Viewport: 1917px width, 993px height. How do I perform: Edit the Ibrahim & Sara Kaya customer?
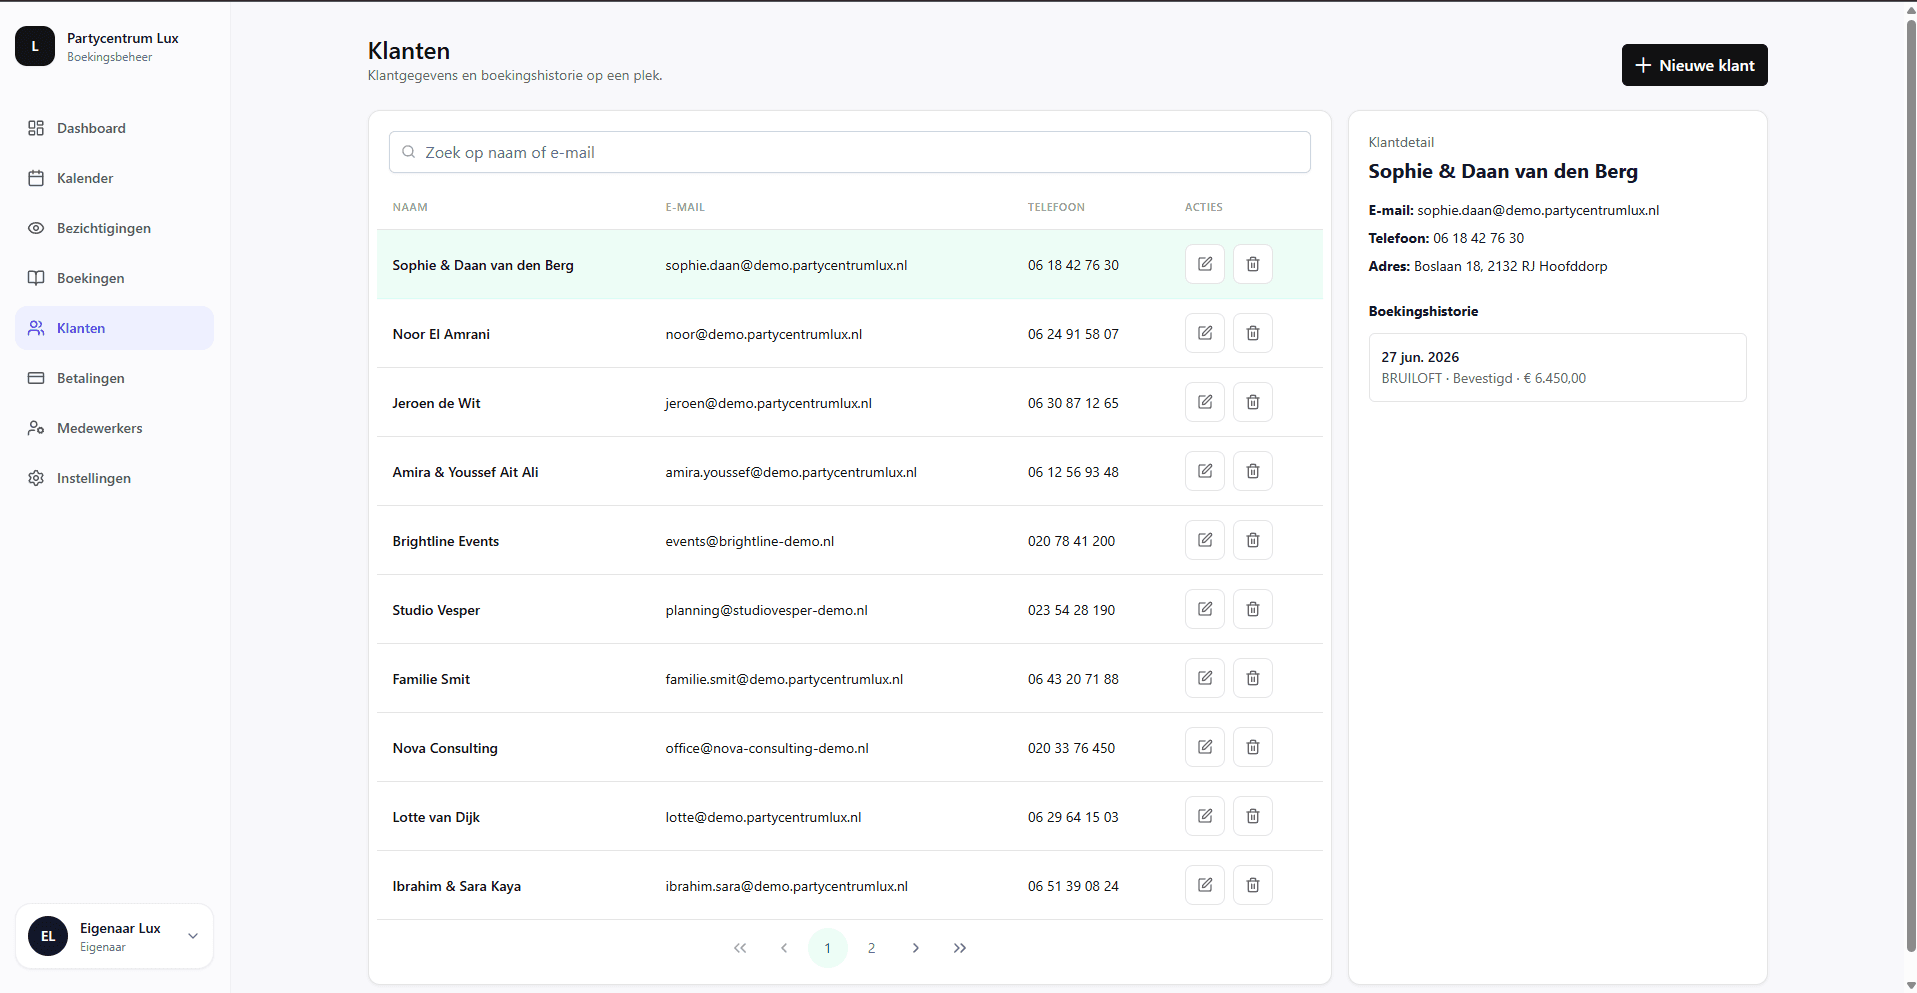point(1204,885)
